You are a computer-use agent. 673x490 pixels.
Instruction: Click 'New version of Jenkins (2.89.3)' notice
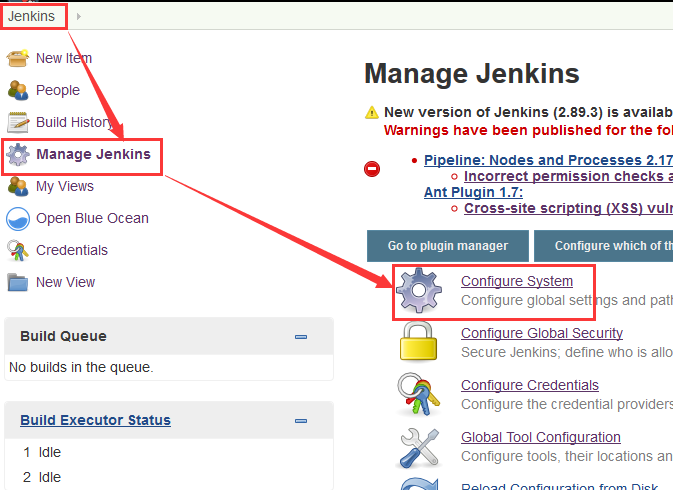528,112
